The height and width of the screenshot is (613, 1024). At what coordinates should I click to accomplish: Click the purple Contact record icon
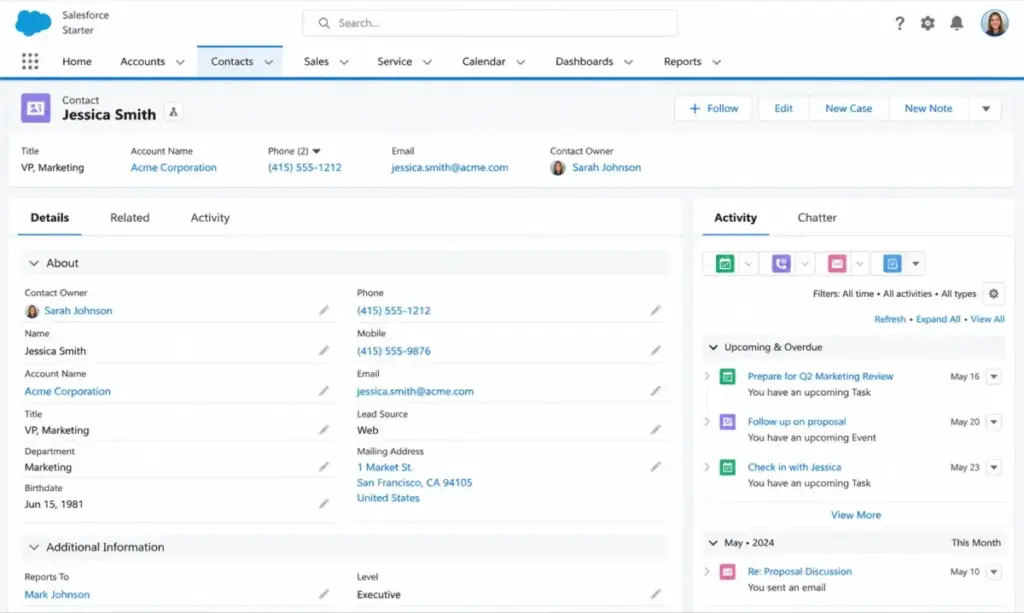pos(35,108)
